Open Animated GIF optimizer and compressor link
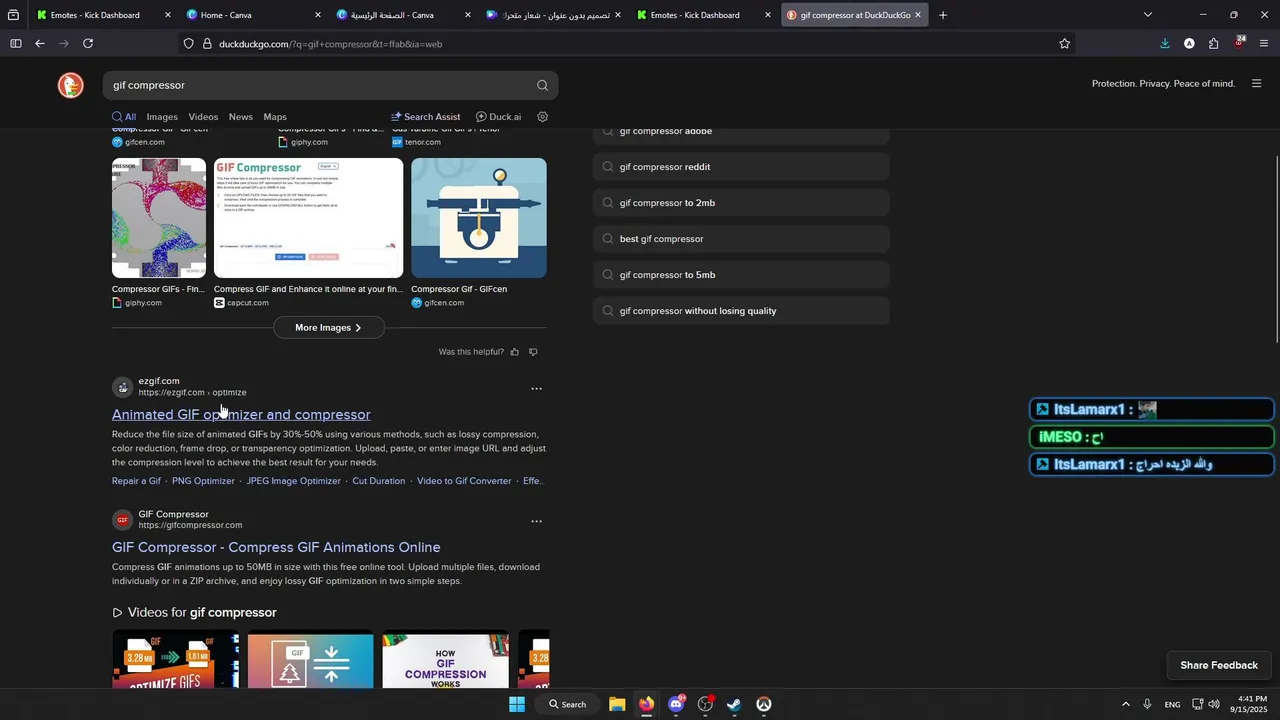The height and width of the screenshot is (720, 1280). pos(241,415)
